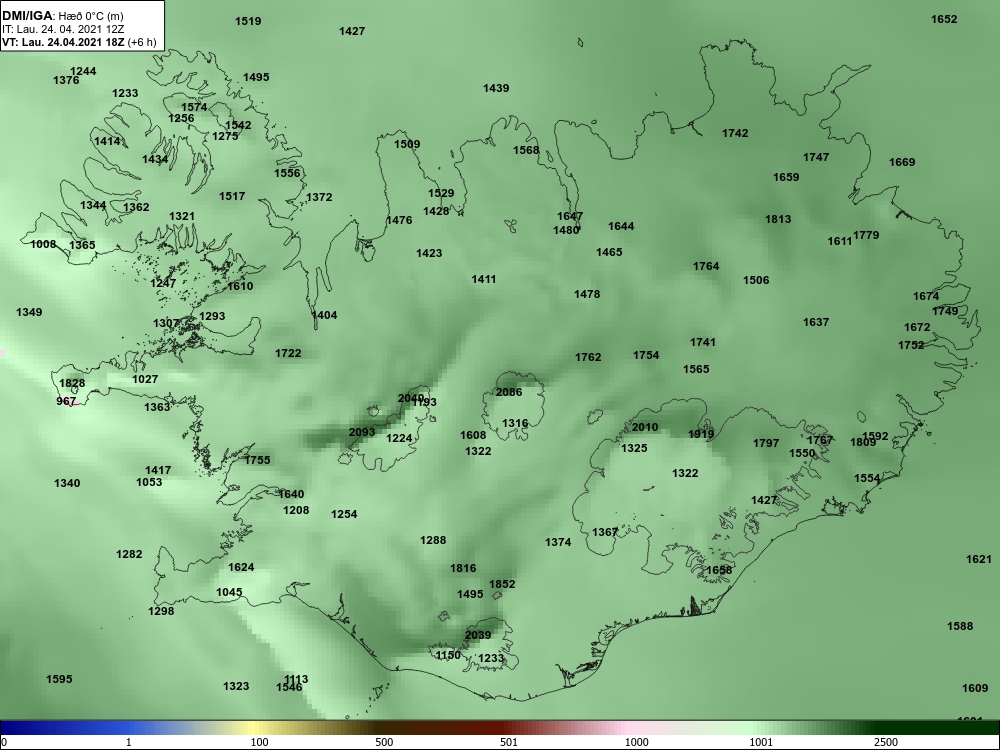
Task: Pick the pink band near legend value 1000
Action: point(631,728)
